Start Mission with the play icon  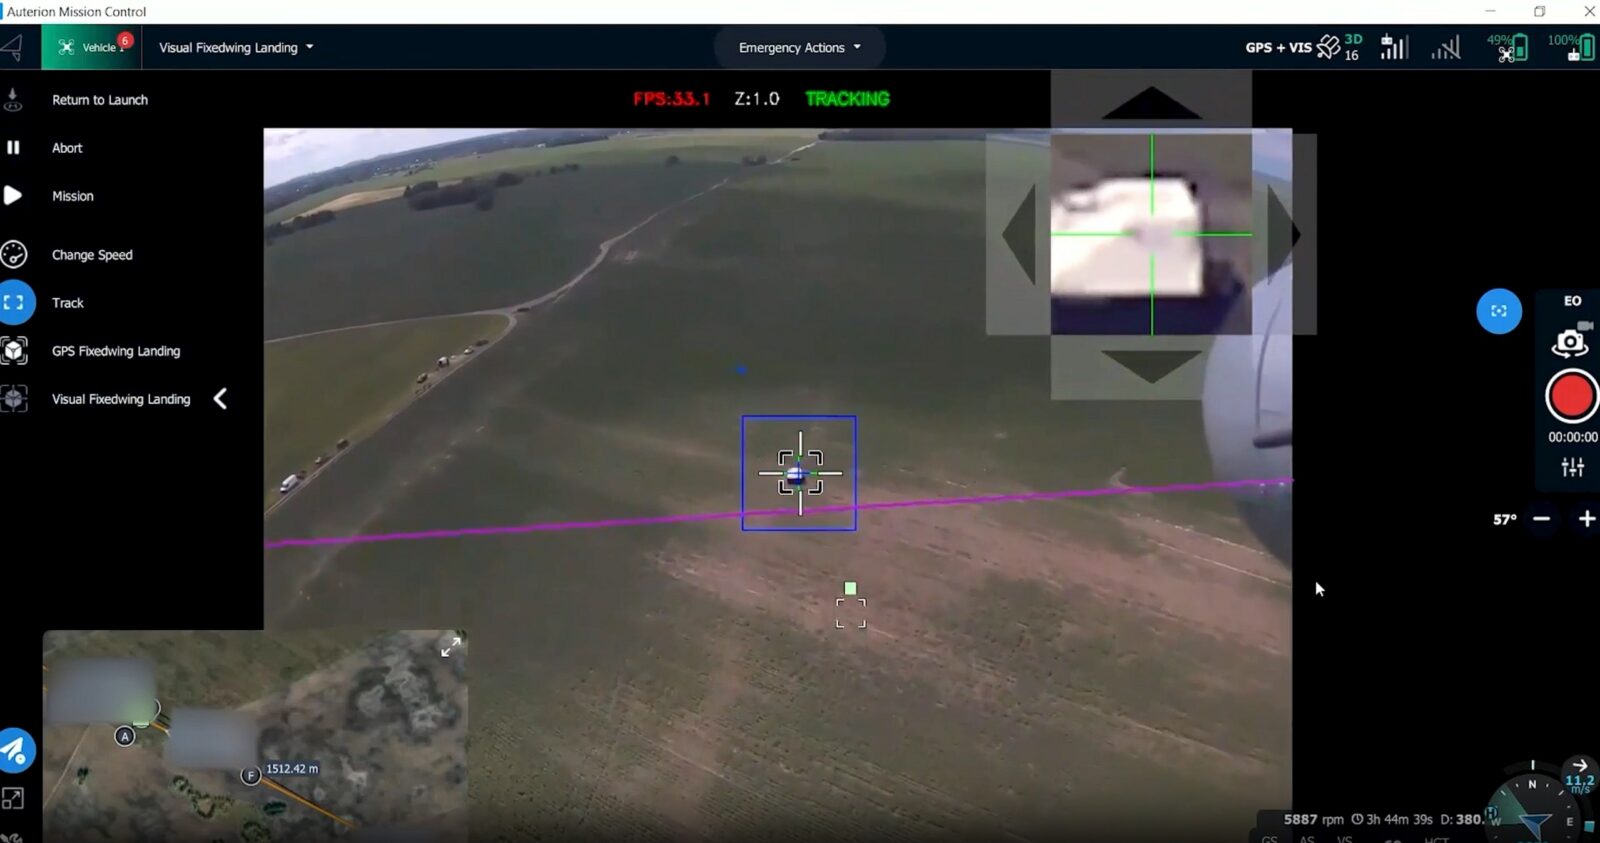coord(13,196)
